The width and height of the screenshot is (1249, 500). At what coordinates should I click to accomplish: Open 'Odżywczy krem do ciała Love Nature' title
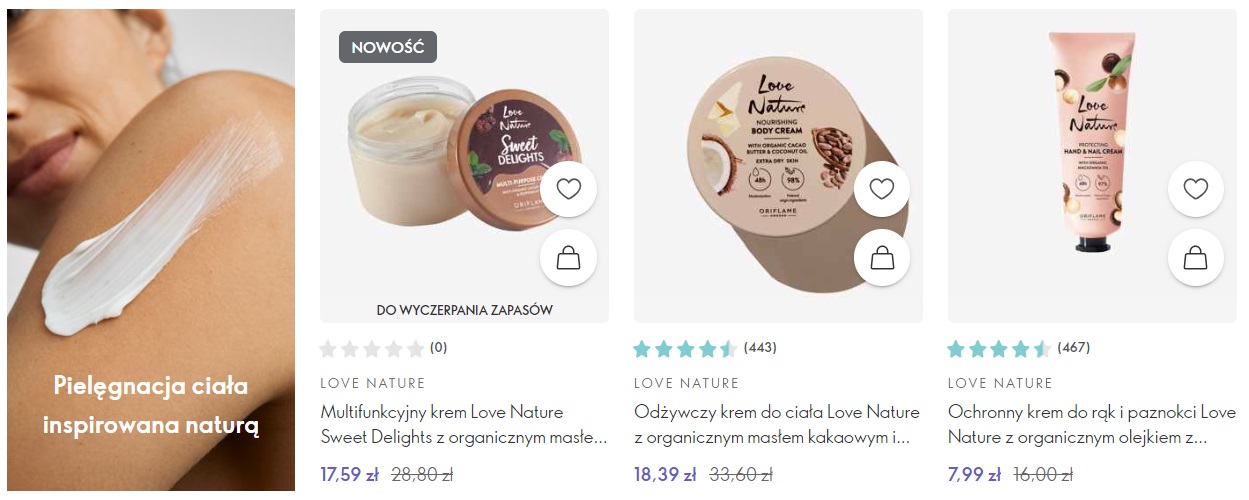[777, 424]
